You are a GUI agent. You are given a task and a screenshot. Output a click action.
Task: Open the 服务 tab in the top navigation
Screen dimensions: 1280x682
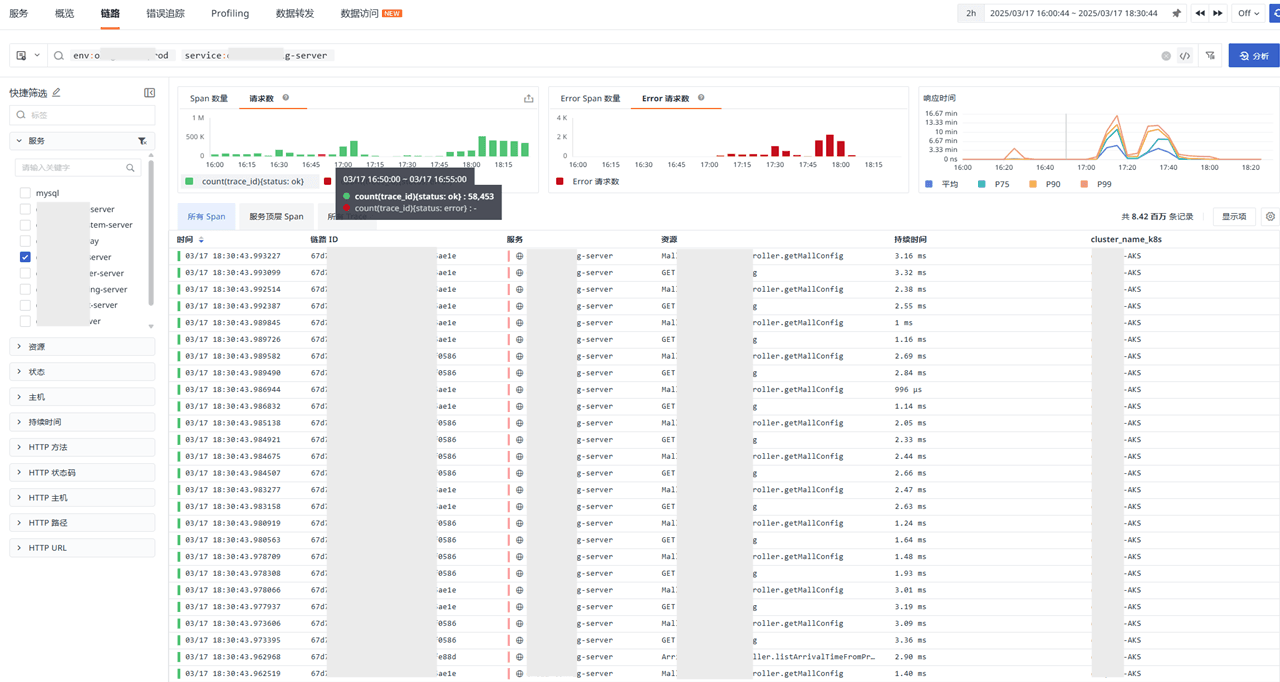(x=18, y=13)
